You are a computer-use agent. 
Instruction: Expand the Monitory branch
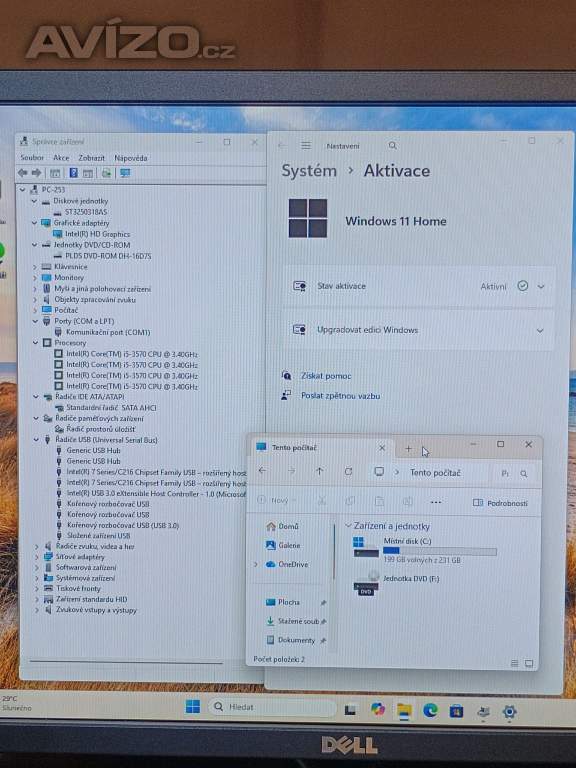(35, 278)
